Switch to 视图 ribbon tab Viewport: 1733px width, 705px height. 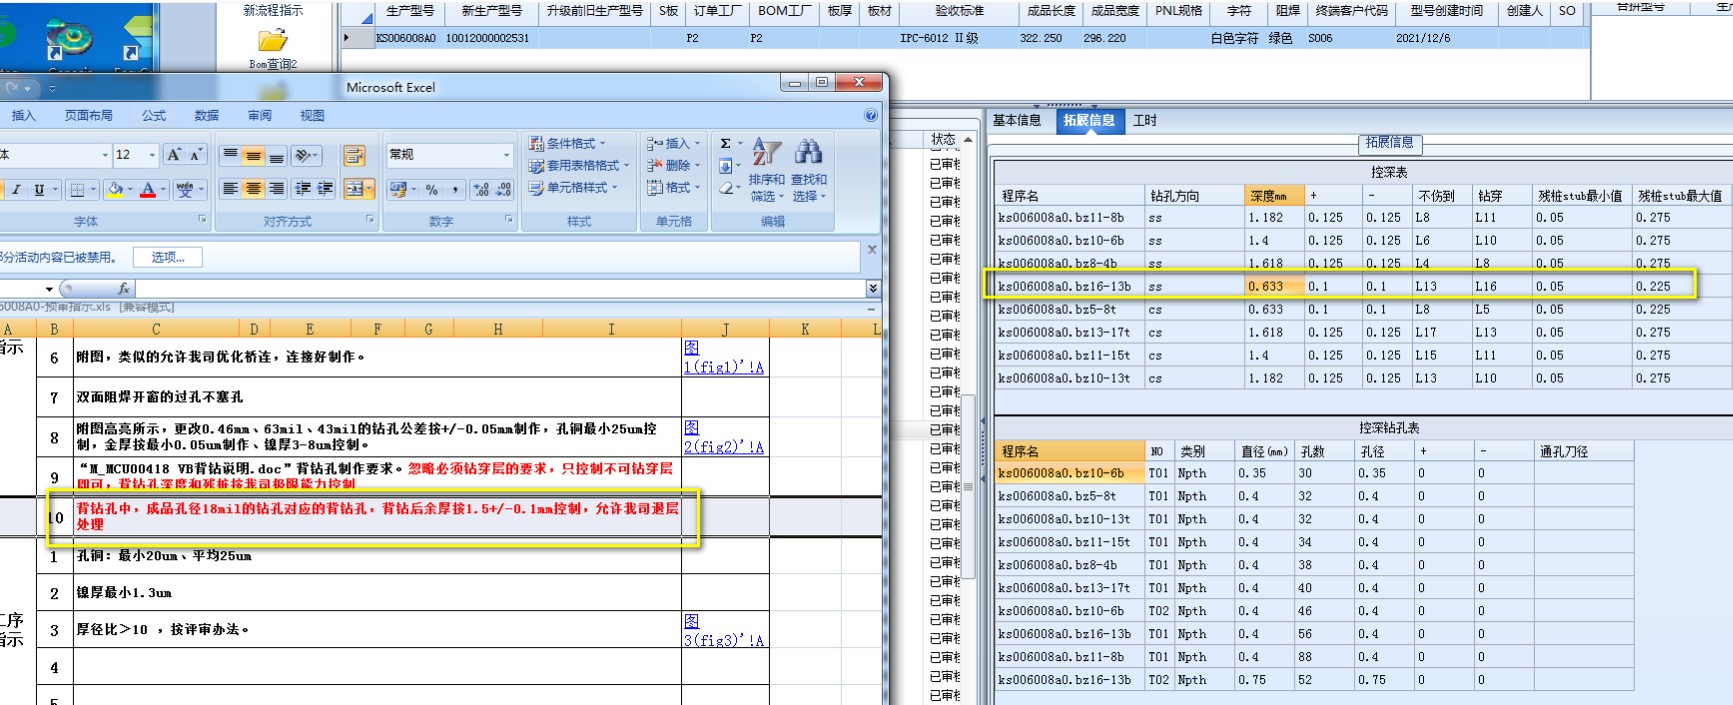click(x=313, y=116)
